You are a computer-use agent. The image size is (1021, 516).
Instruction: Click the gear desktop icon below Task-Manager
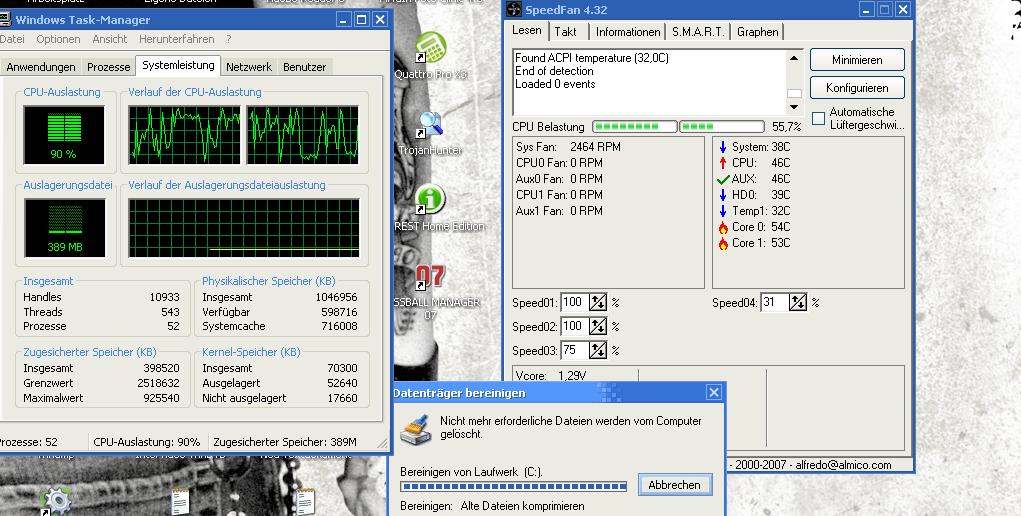click(57, 501)
